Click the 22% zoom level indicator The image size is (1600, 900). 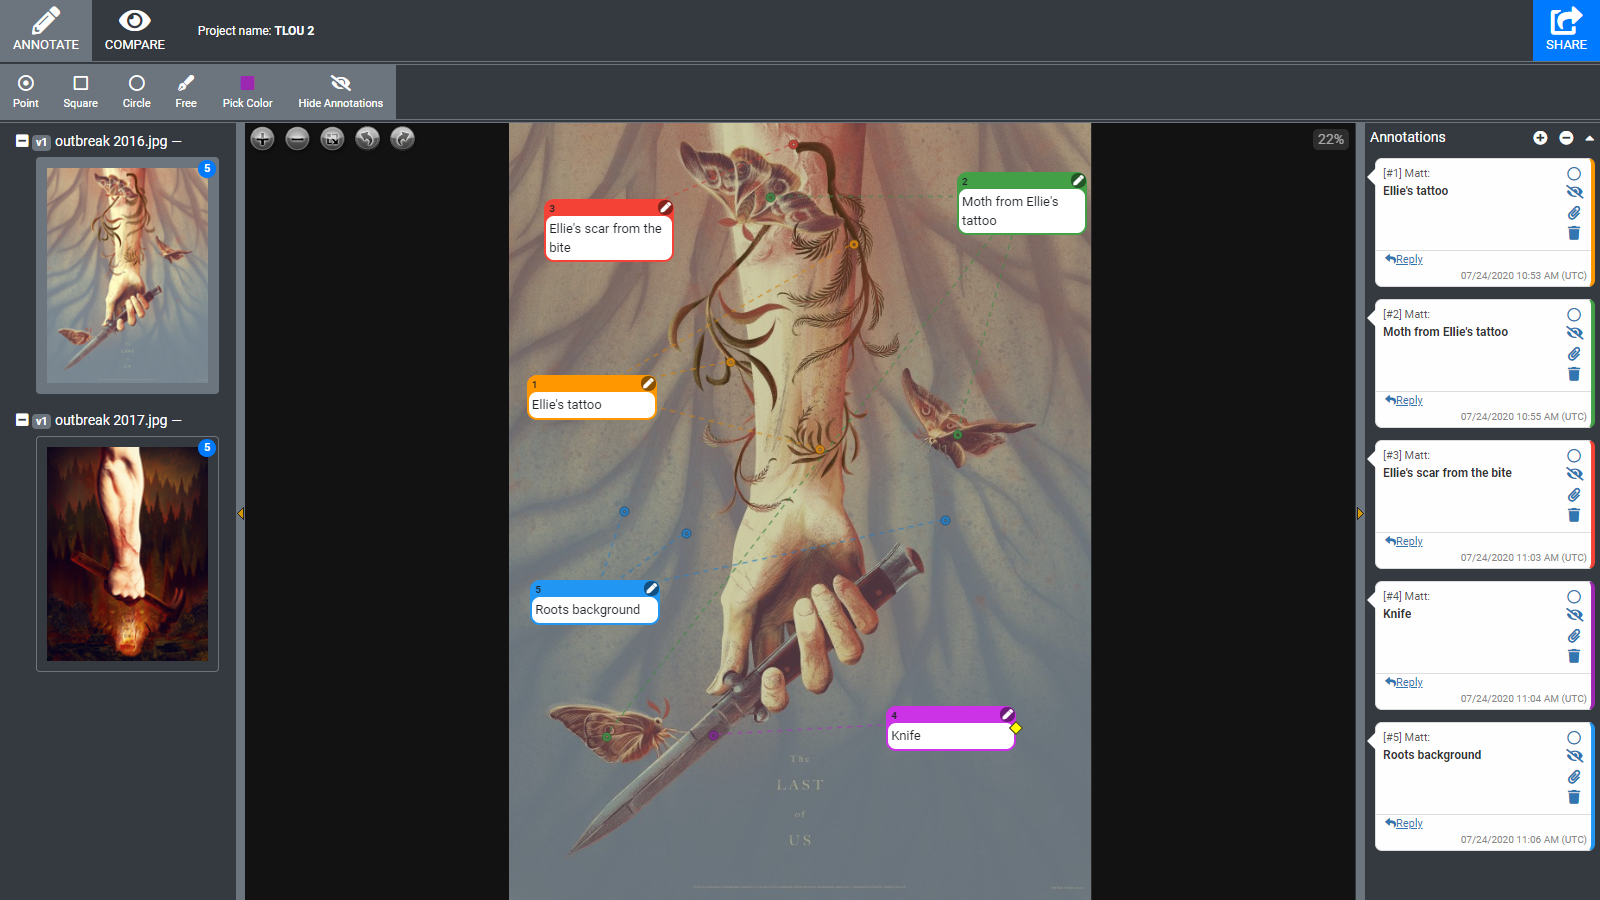[1330, 139]
